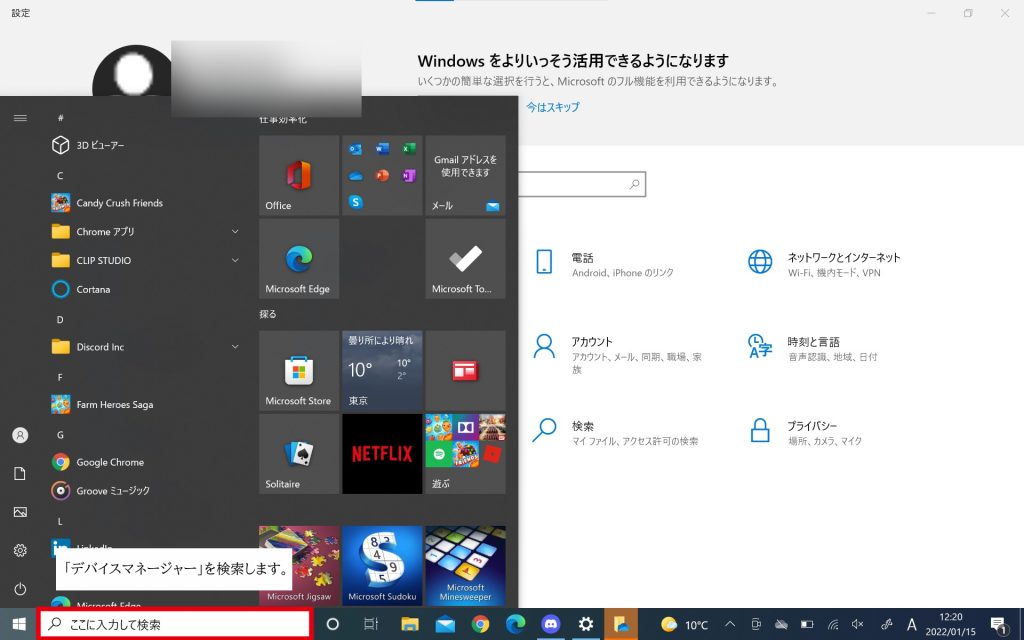Click the Power icon in Start sidebar
The width and height of the screenshot is (1024, 640).
pyautogui.click(x=20, y=589)
